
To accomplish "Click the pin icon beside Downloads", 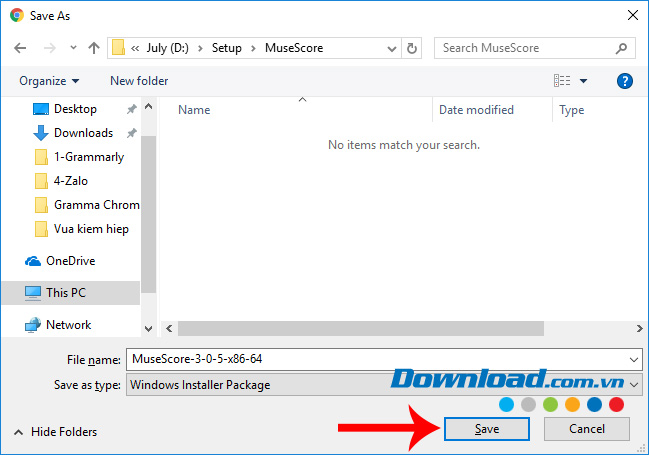I will point(131,133).
